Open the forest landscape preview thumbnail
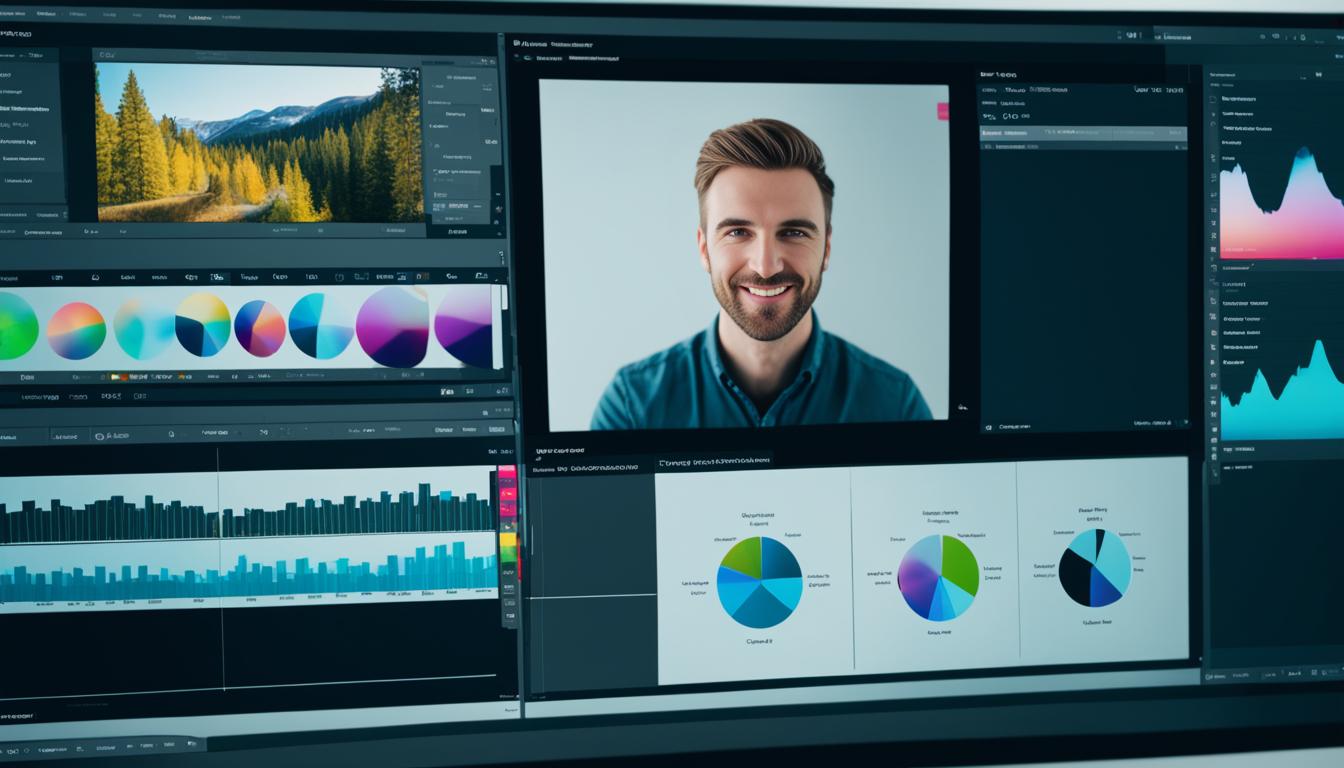 click(258, 142)
